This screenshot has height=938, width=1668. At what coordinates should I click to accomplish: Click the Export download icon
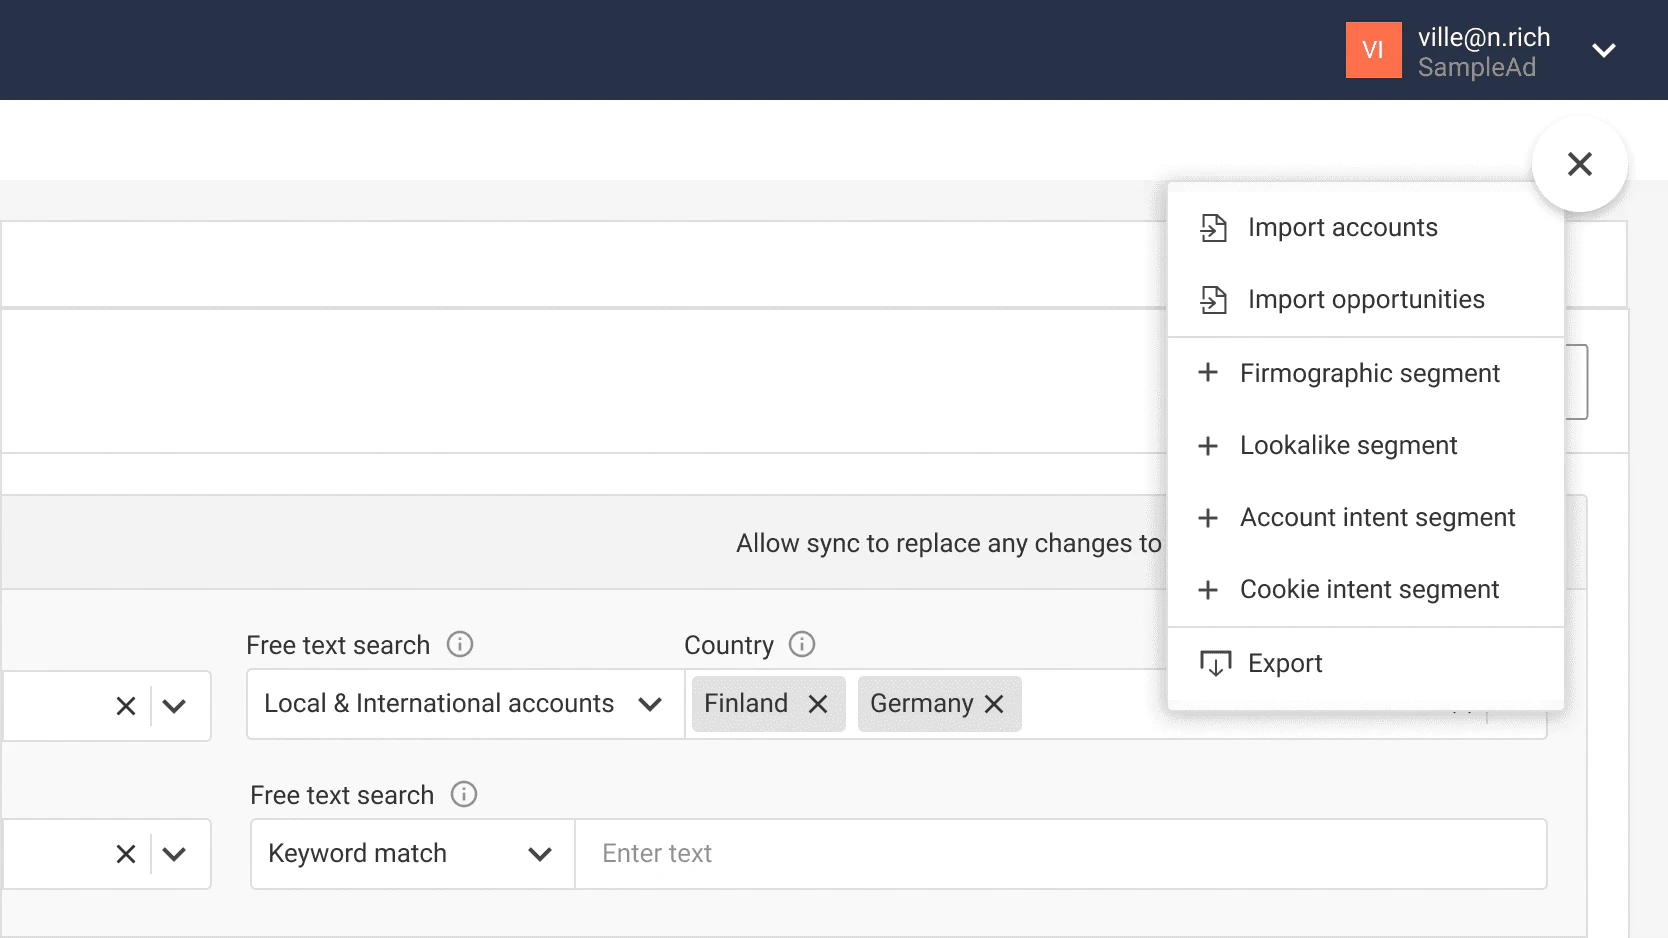pos(1213,663)
